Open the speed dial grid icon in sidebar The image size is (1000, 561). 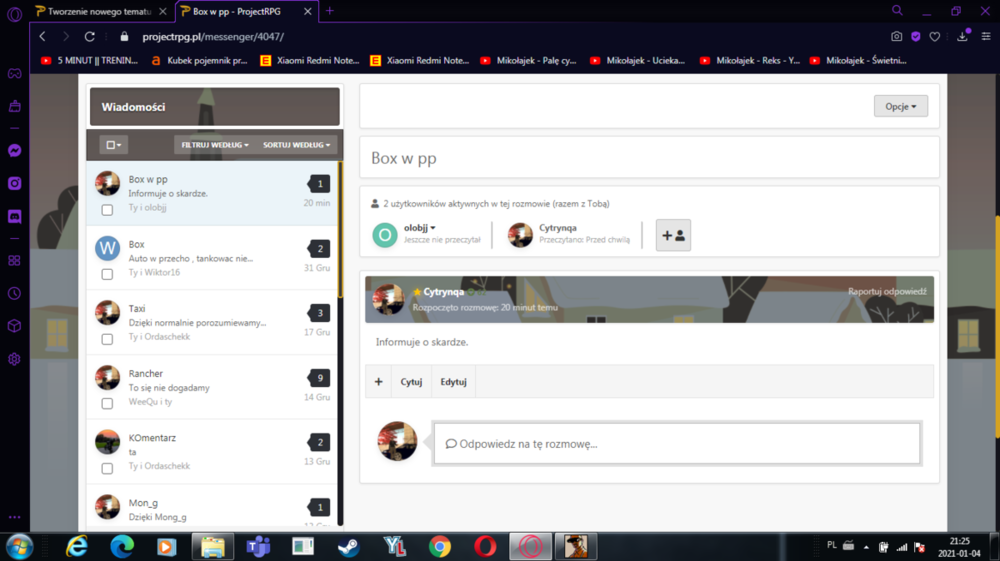pyautogui.click(x=15, y=261)
